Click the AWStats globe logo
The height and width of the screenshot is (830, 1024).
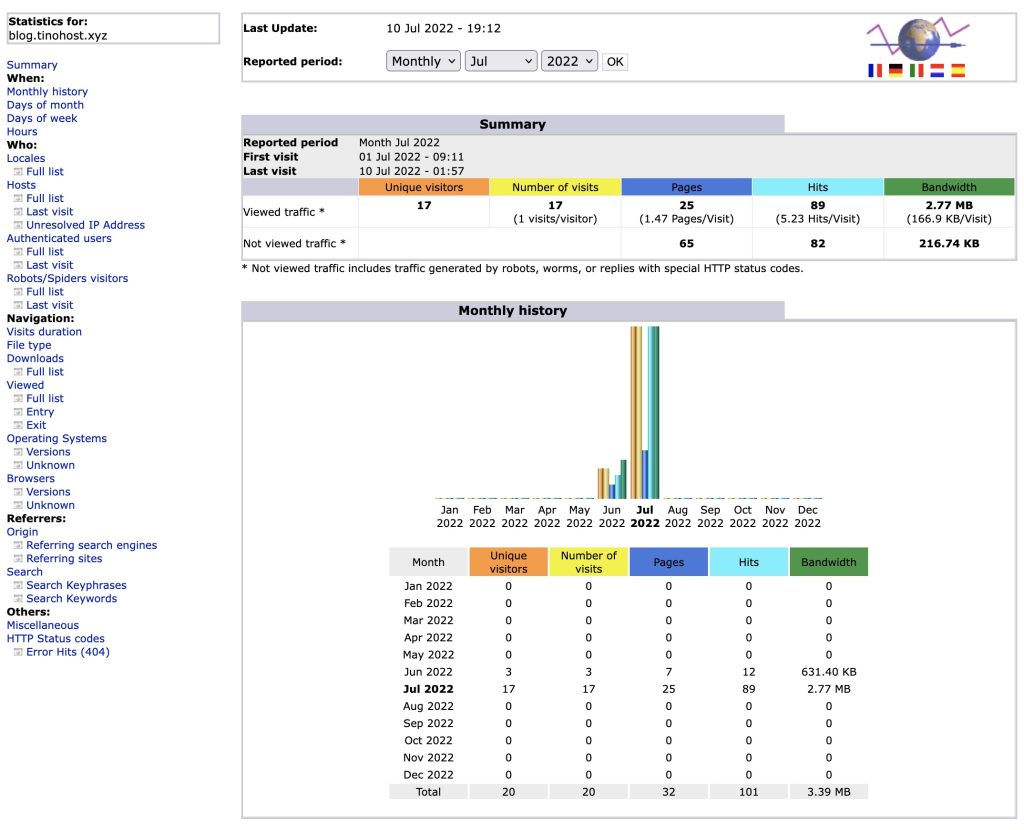point(918,39)
